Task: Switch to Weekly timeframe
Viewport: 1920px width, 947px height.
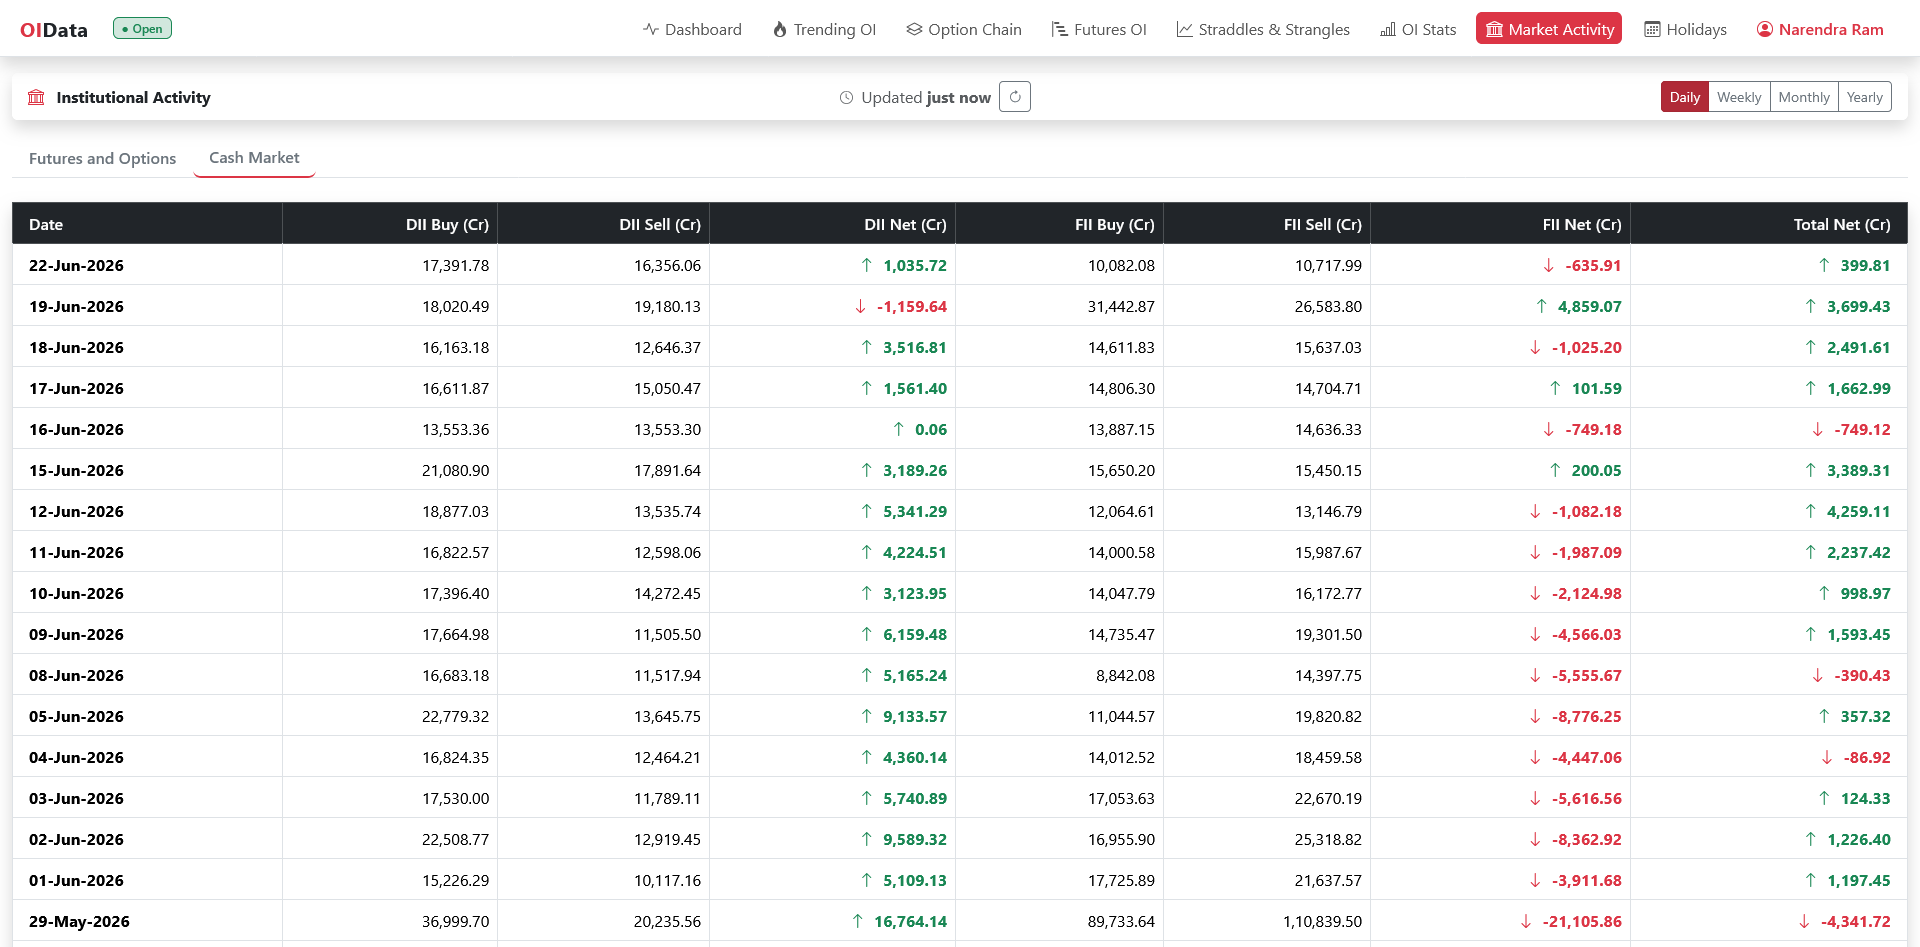Action: pos(1739,97)
